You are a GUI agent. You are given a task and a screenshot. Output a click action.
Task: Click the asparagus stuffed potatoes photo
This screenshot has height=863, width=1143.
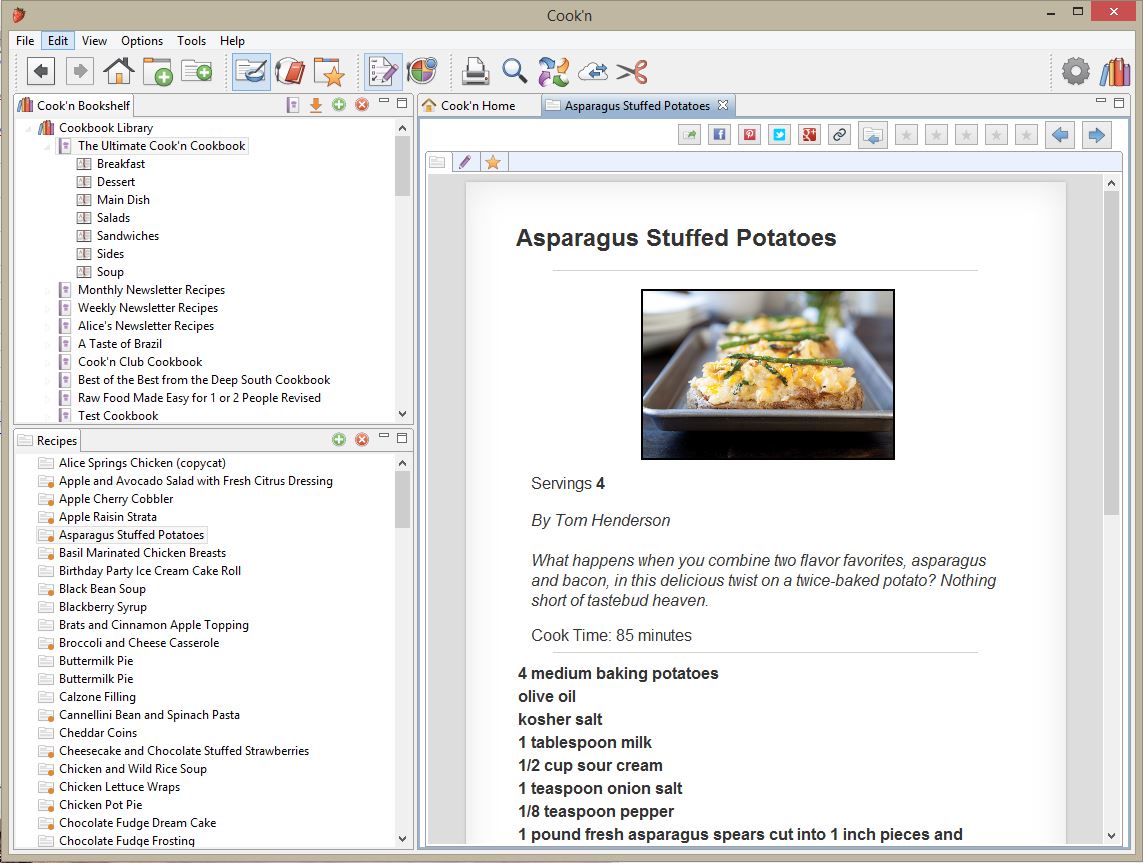tap(768, 375)
